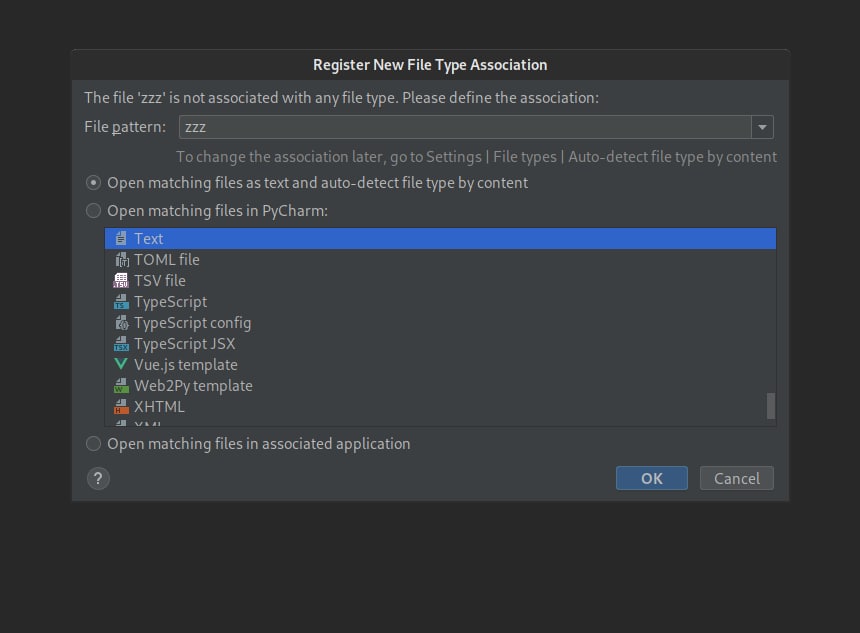Image resolution: width=860 pixels, height=633 pixels.
Task: Click the TSV file icon
Action: tap(121, 280)
